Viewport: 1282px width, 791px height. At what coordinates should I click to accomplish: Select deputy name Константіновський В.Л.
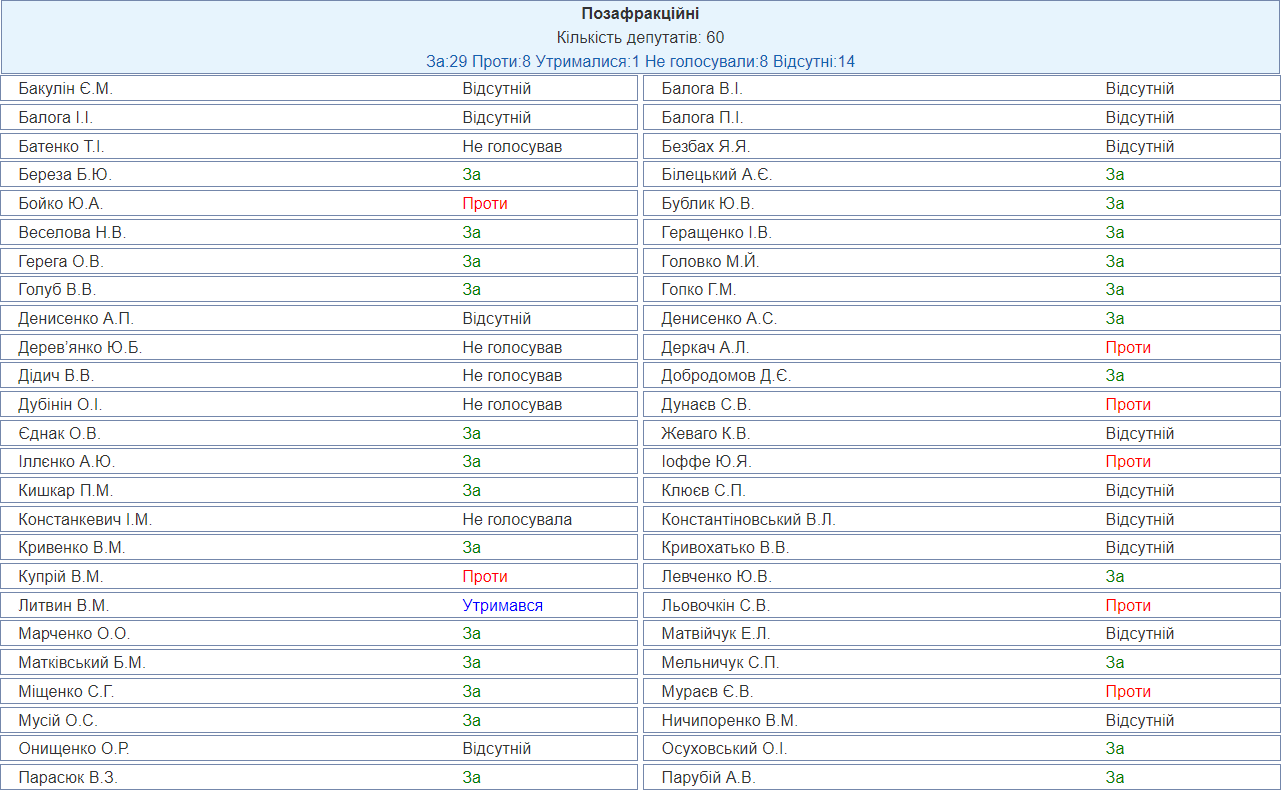[748, 520]
